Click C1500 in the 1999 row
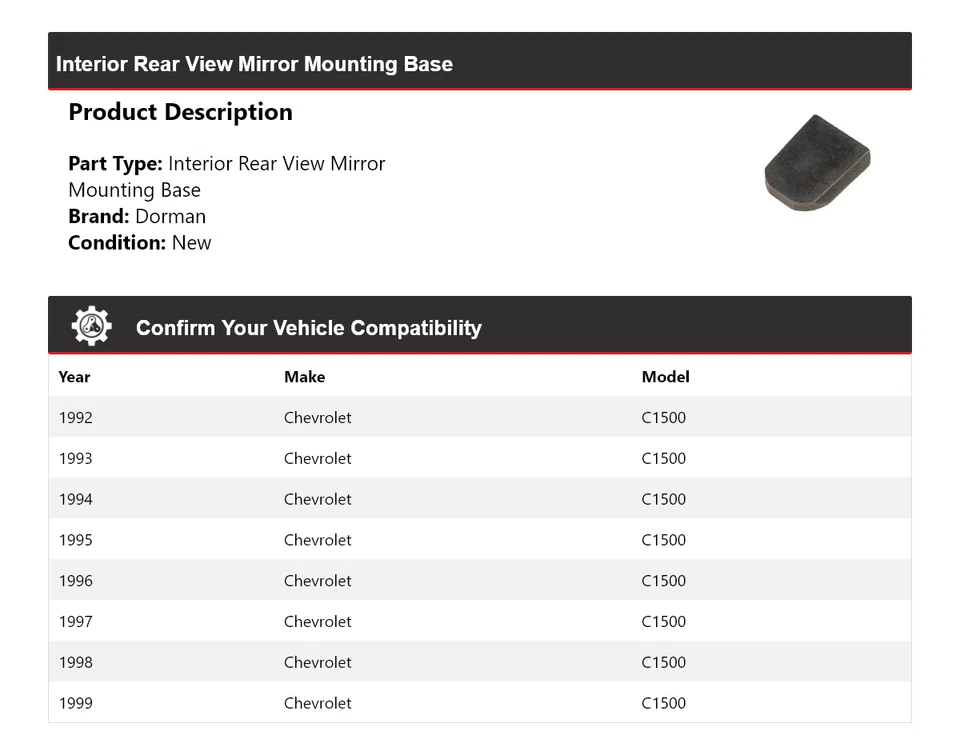This screenshot has height=755, width=960. tap(663, 703)
